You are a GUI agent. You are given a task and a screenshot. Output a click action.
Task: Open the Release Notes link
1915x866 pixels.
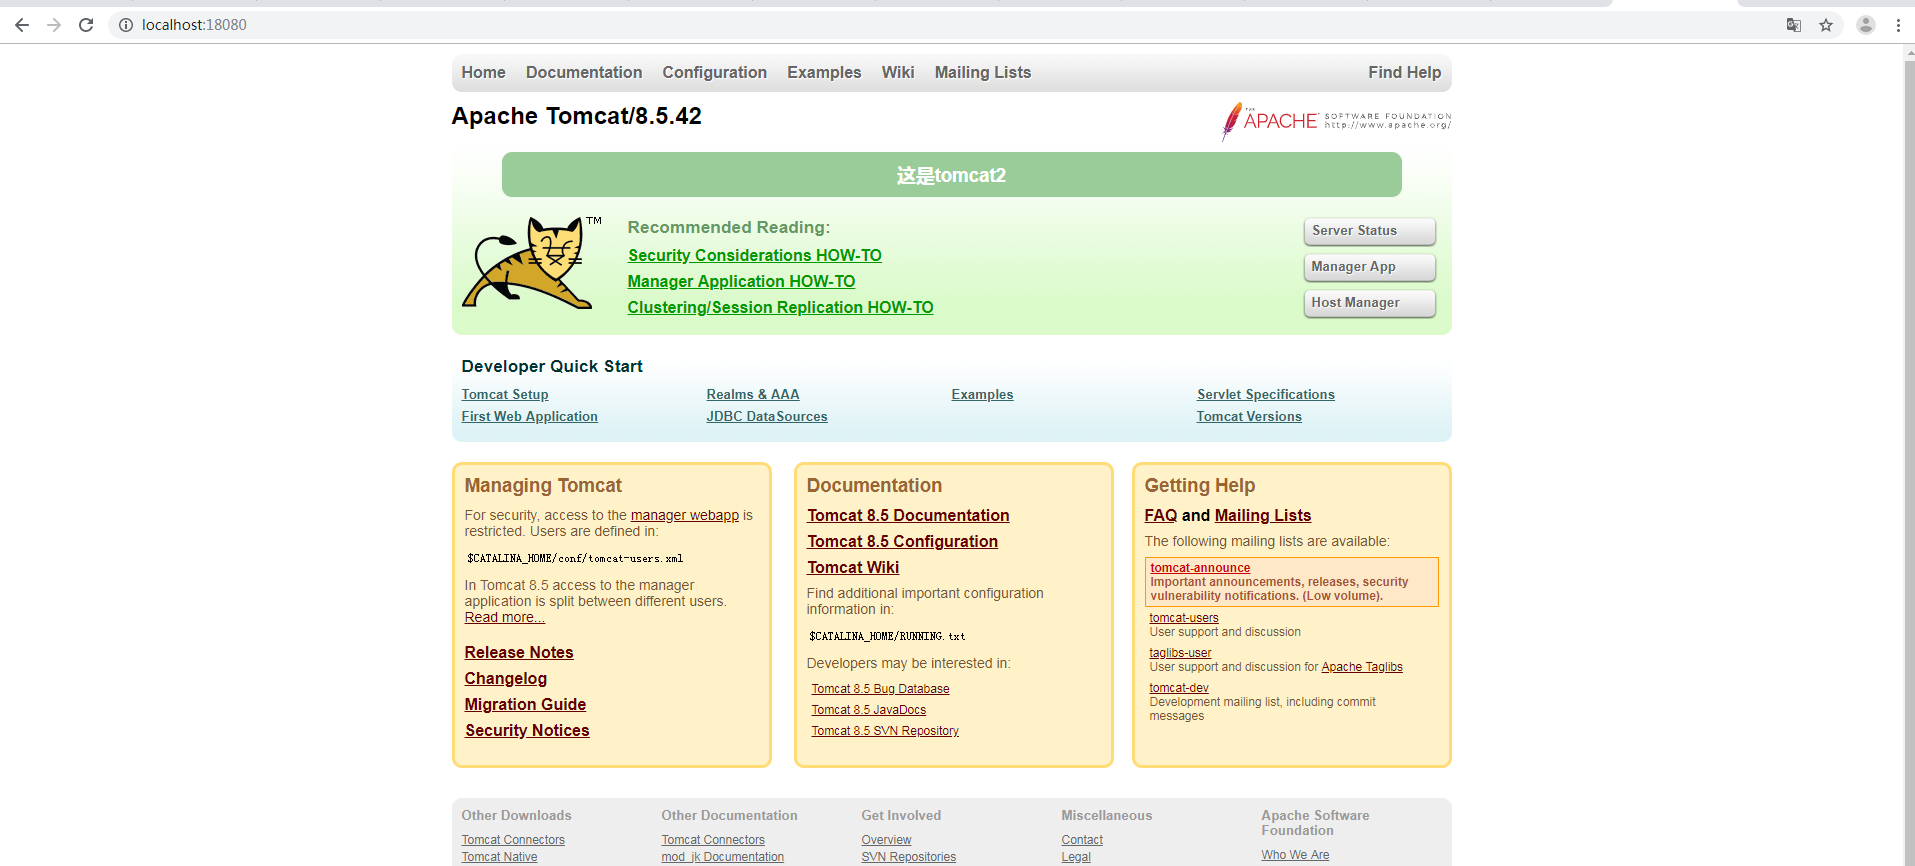coord(519,652)
